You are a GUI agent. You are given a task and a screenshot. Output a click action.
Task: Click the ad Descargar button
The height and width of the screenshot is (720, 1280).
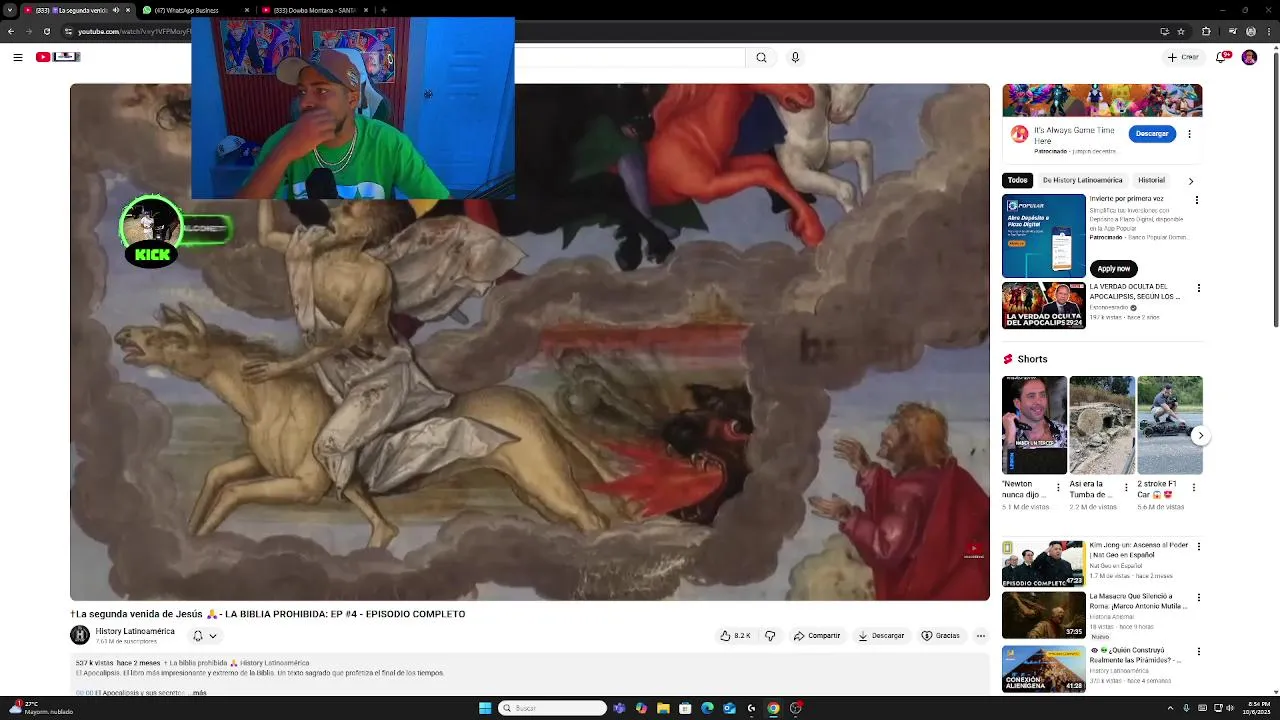pyautogui.click(x=1152, y=133)
